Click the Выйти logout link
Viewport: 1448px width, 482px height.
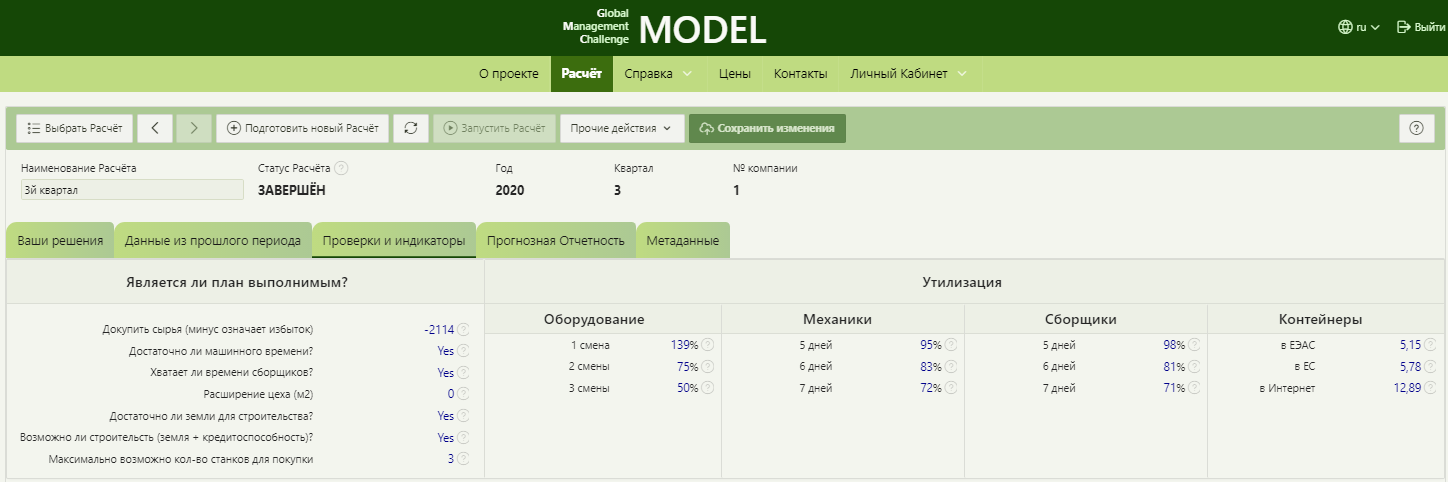pyautogui.click(x=1420, y=27)
